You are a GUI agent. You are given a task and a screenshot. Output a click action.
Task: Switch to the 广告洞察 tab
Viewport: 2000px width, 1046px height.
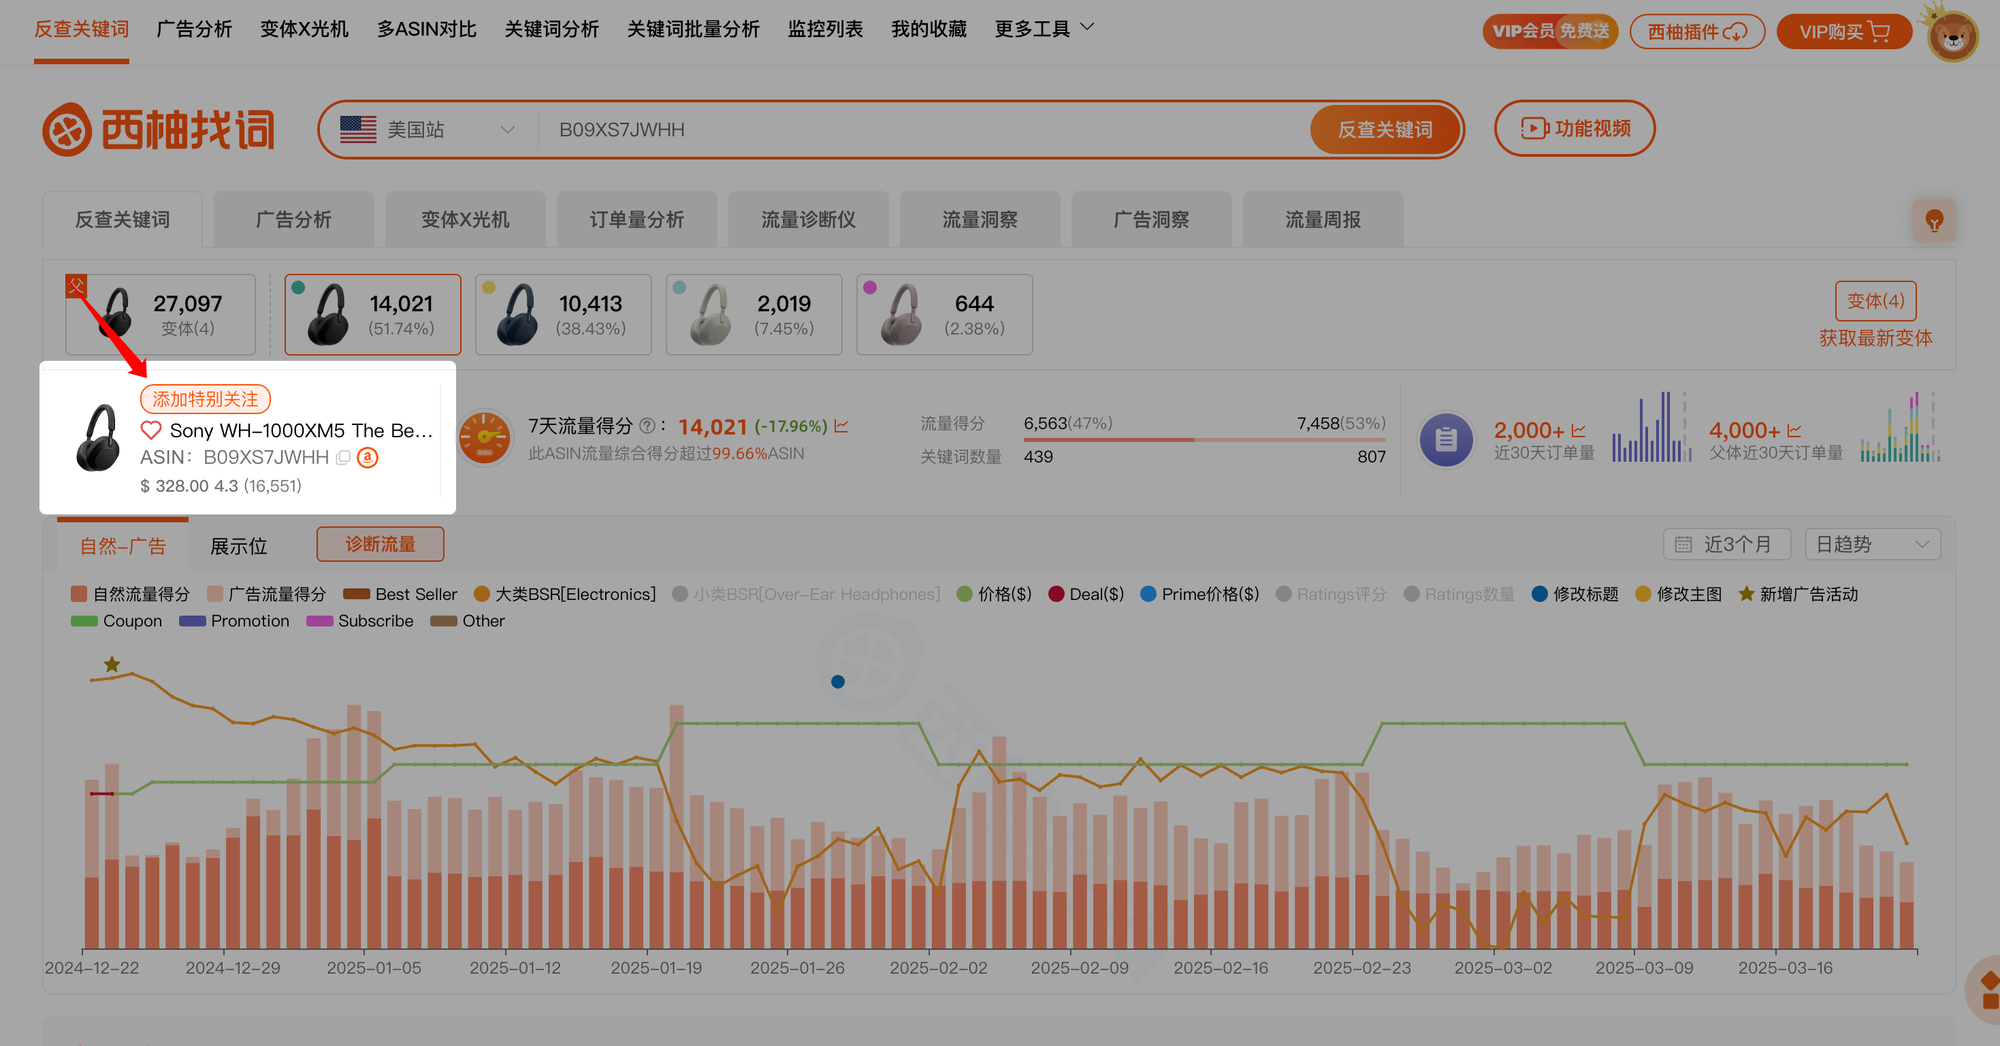click(x=1151, y=219)
